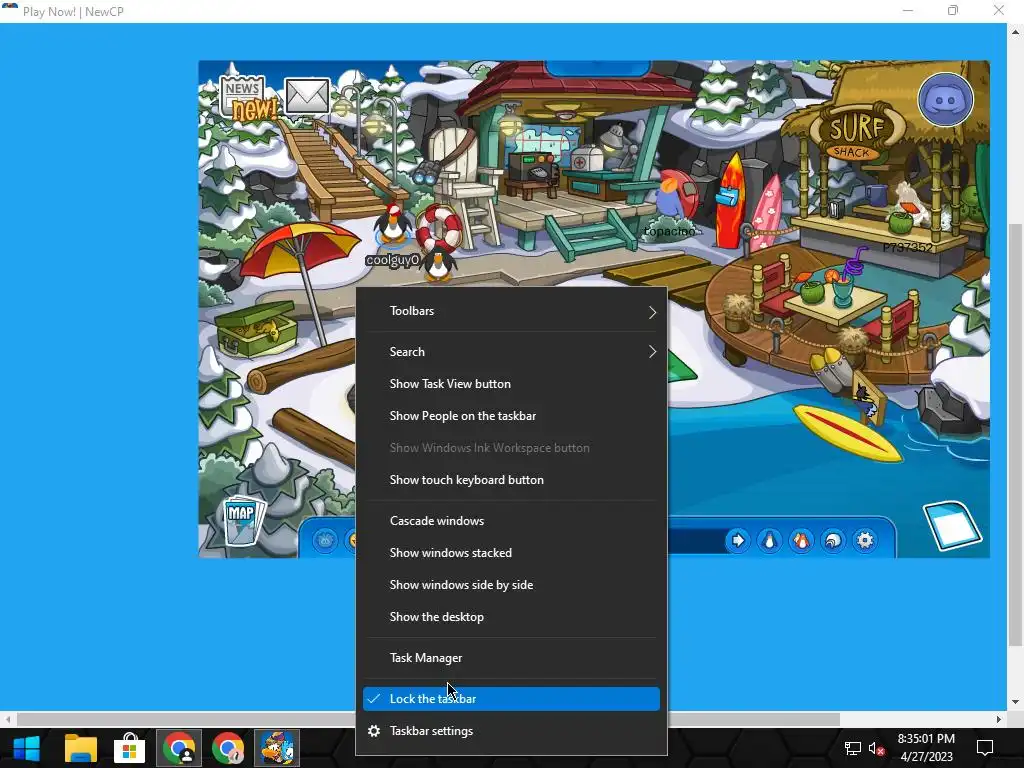
Task: Open the News newspaper icon in game
Action: click(247, 99)
